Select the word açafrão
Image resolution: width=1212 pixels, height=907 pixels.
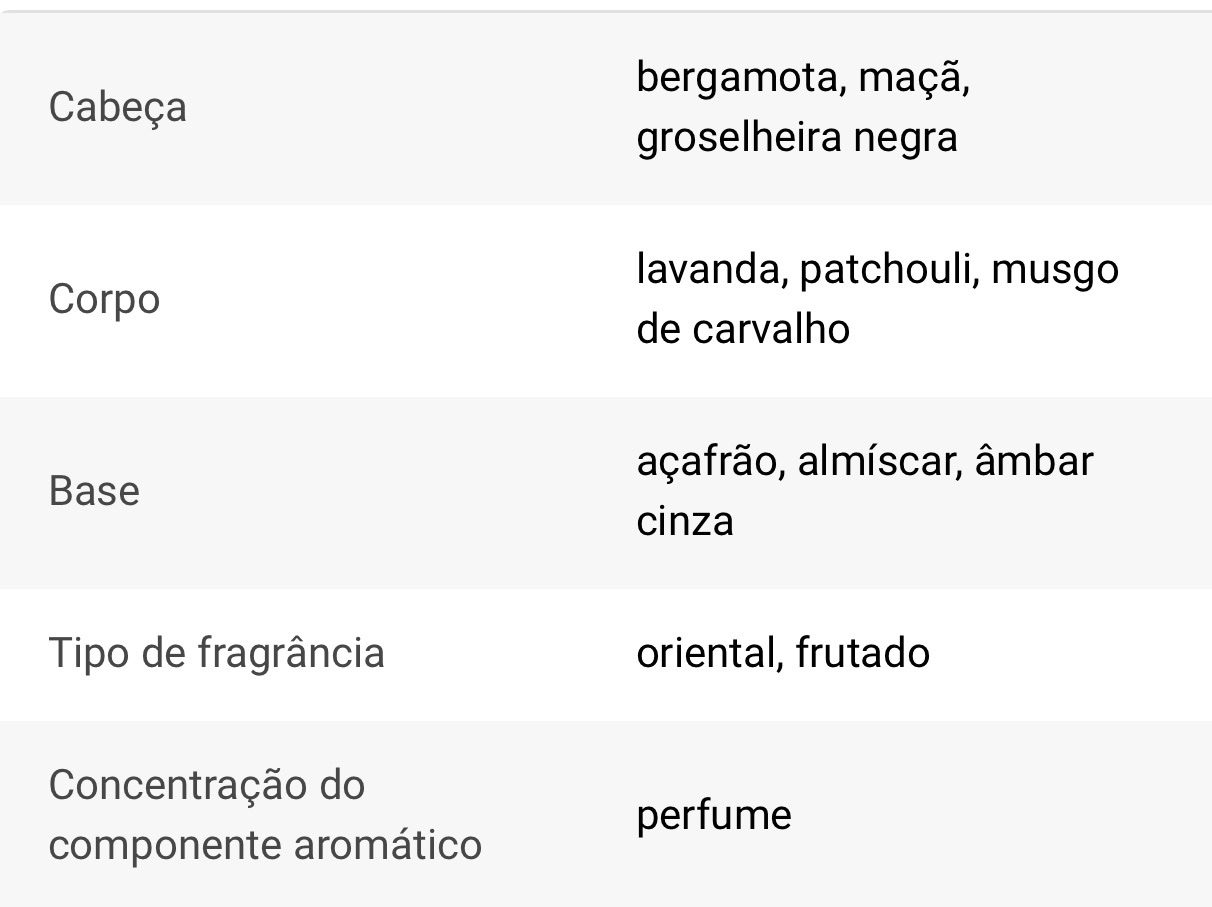(709, 462)
